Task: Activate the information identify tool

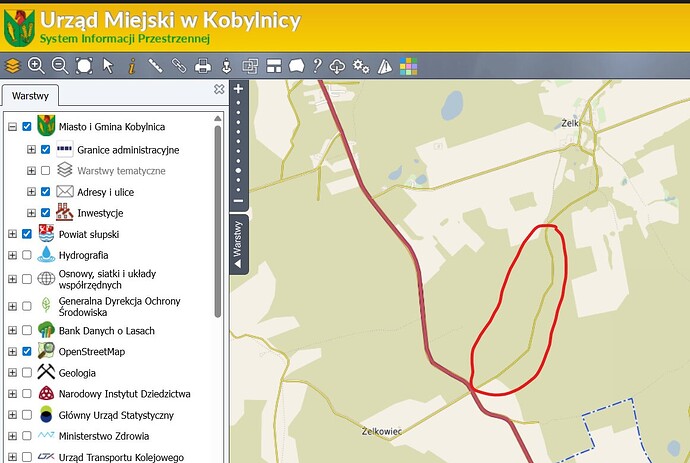Action: point(132,66)
